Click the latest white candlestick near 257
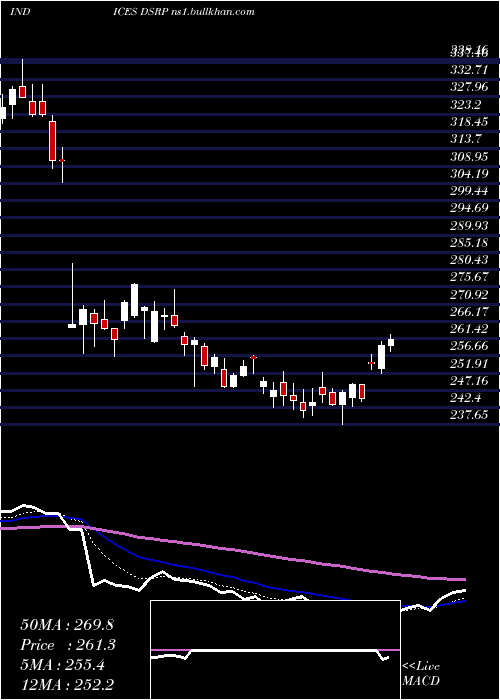The image size is (500, 700). [391, 342]
